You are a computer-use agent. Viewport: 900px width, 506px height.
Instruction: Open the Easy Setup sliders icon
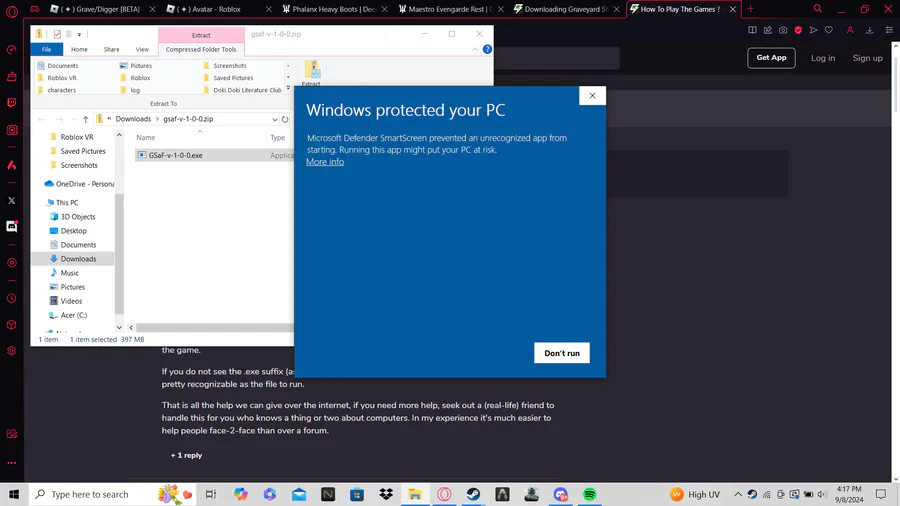point(889,30)
